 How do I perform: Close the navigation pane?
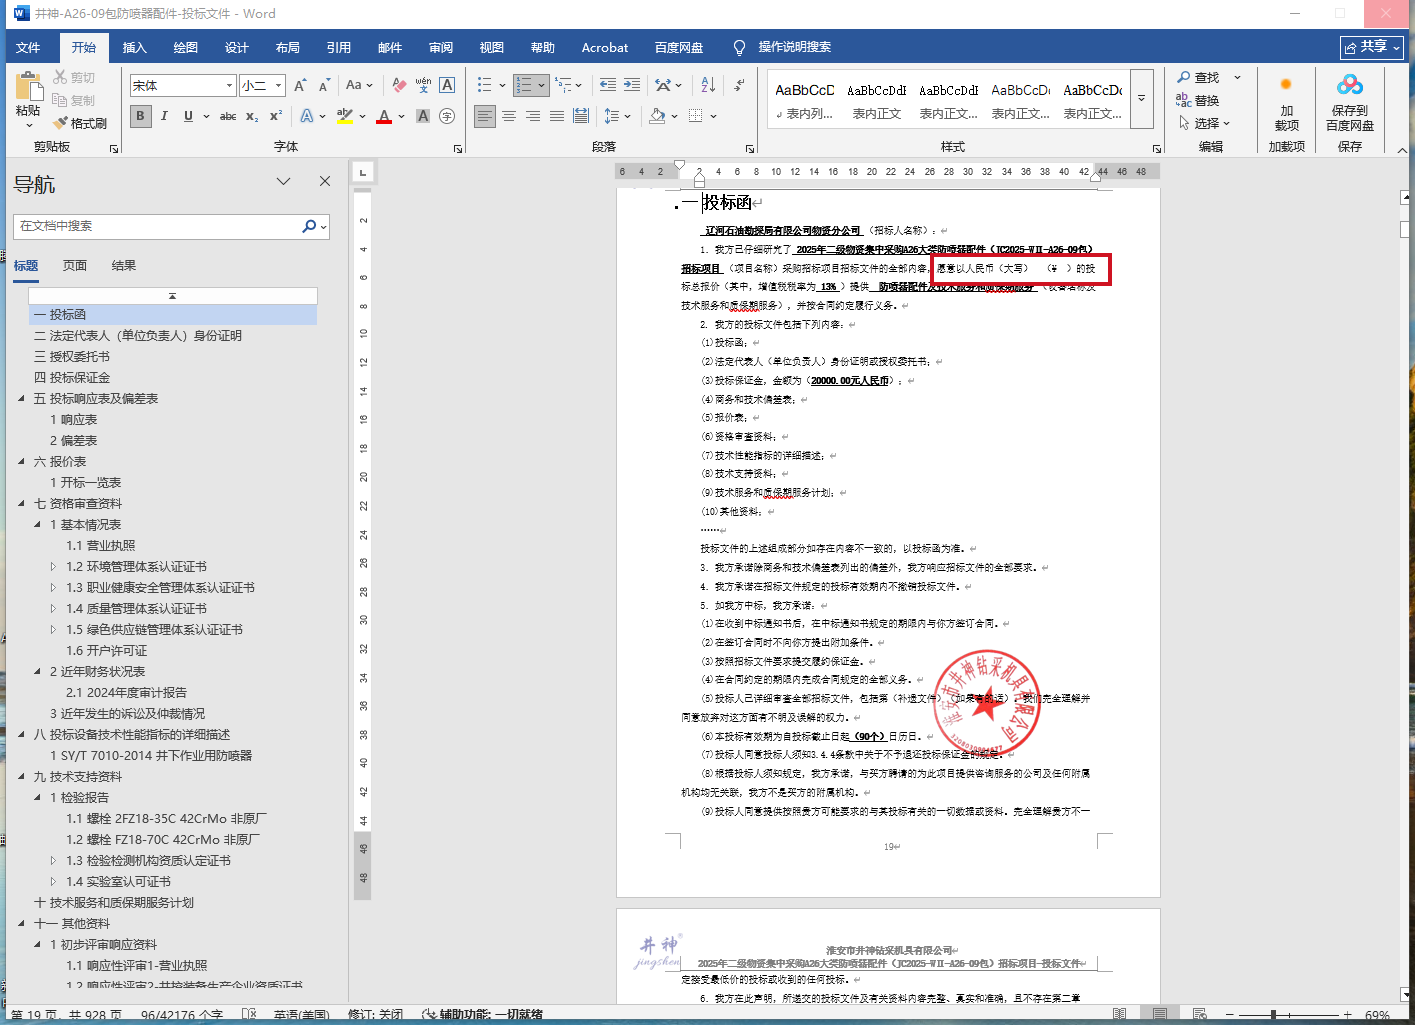(x=325, y=181)
